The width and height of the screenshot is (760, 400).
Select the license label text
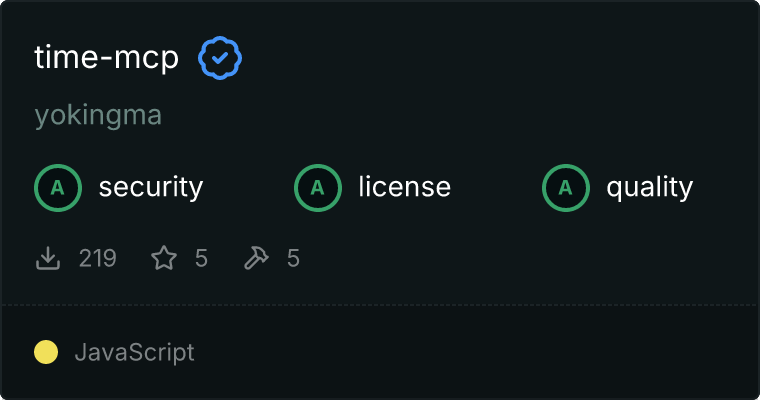point(404,187)
